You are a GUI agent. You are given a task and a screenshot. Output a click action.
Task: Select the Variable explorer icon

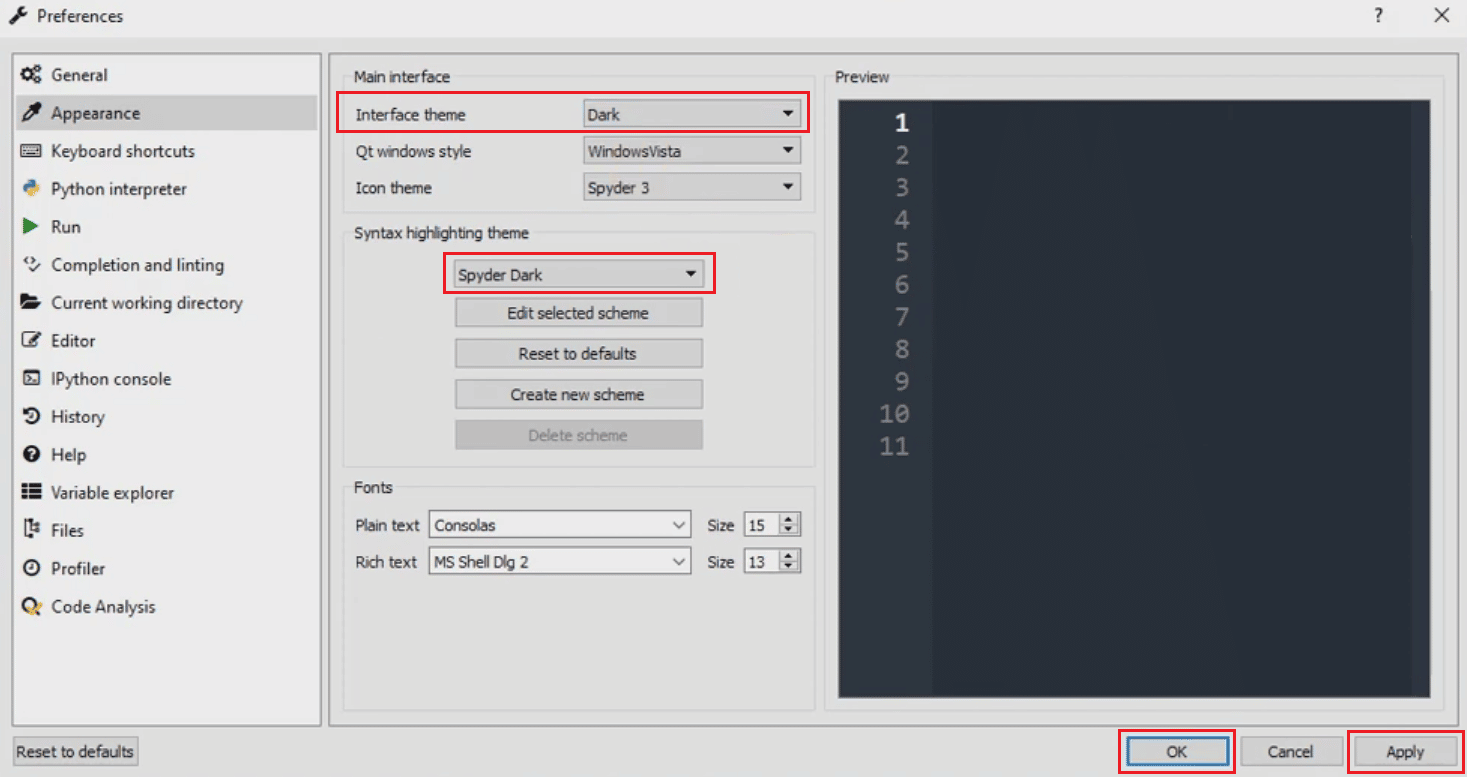31,493
